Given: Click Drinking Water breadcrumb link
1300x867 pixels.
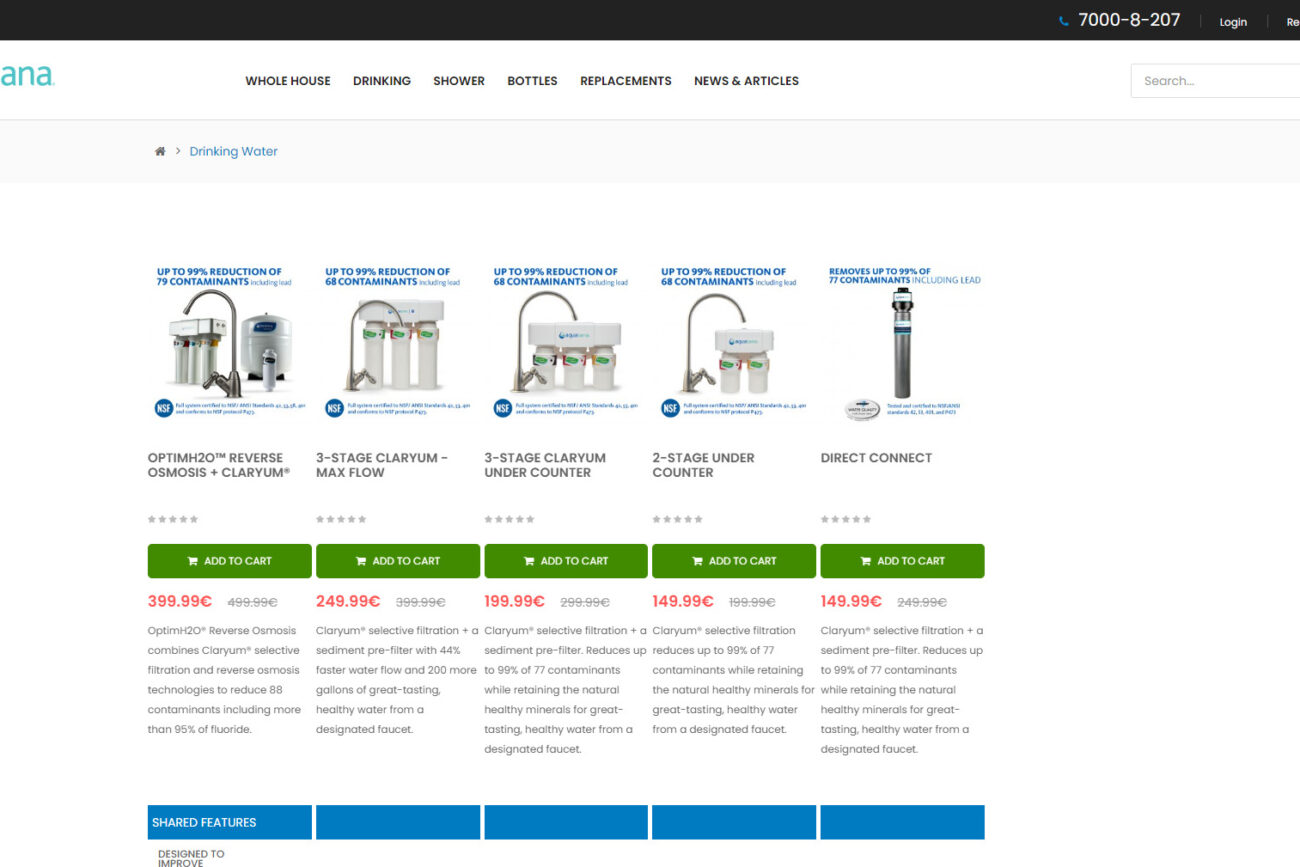Looking at the screenshot, I should [x=233, y=151].
